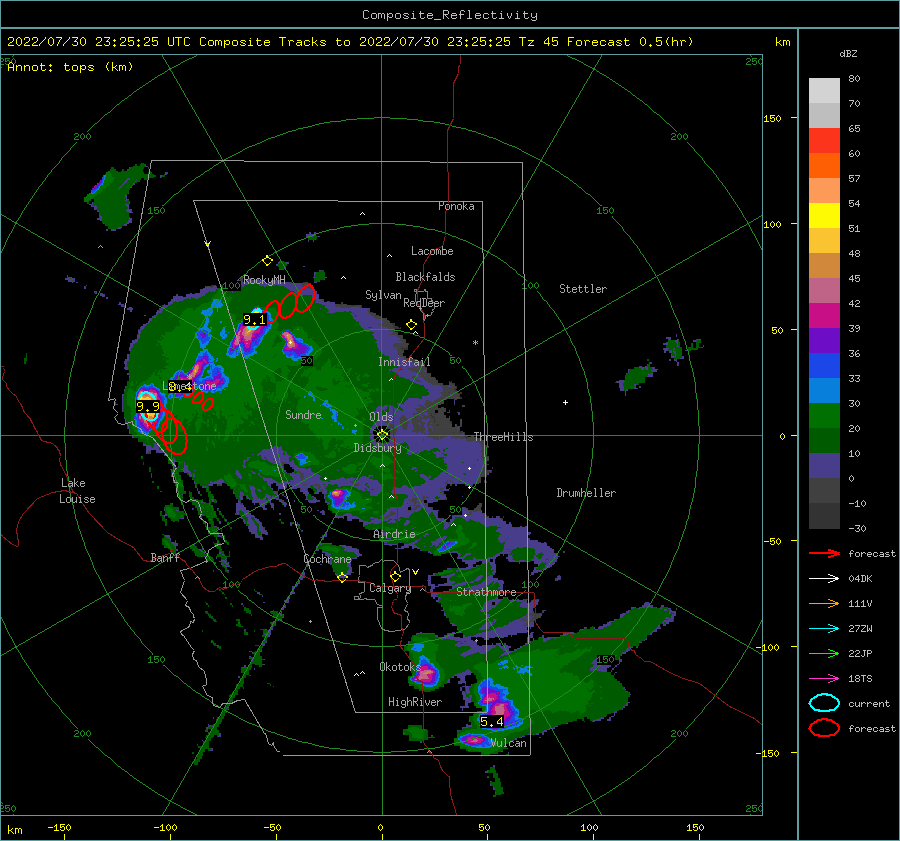Click the radar site marker at Olds
This screenshot has width=900, height=841.
[x=382, y=435]
